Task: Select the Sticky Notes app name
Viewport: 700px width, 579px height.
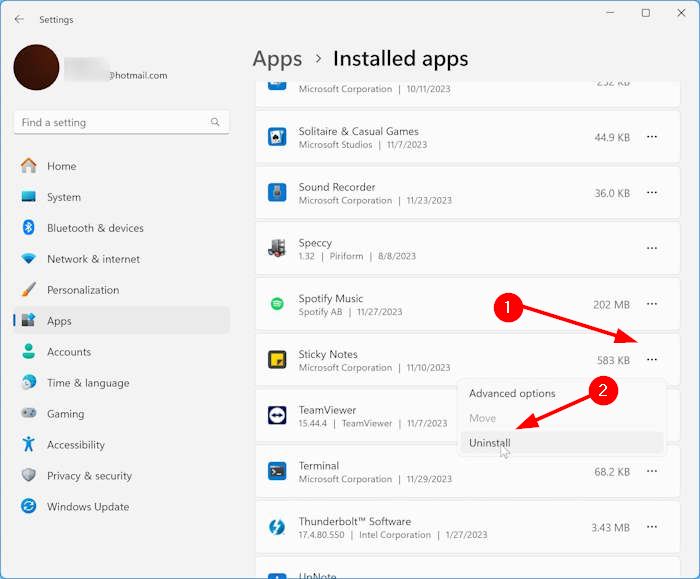Action: pyautogui.click(x=328, y=354)
